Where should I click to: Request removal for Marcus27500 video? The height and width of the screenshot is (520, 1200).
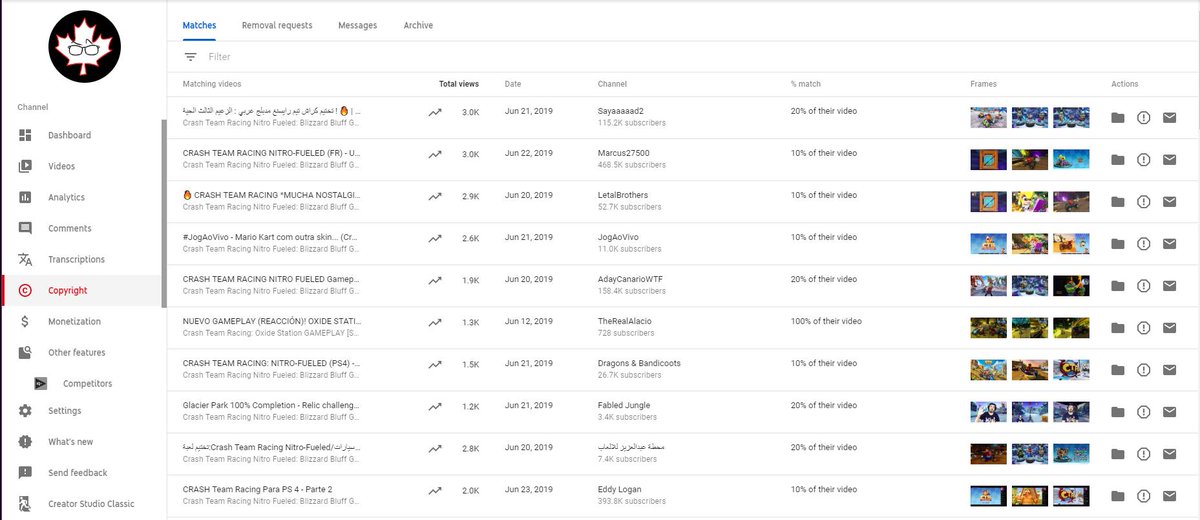[x=1144, y=159]
